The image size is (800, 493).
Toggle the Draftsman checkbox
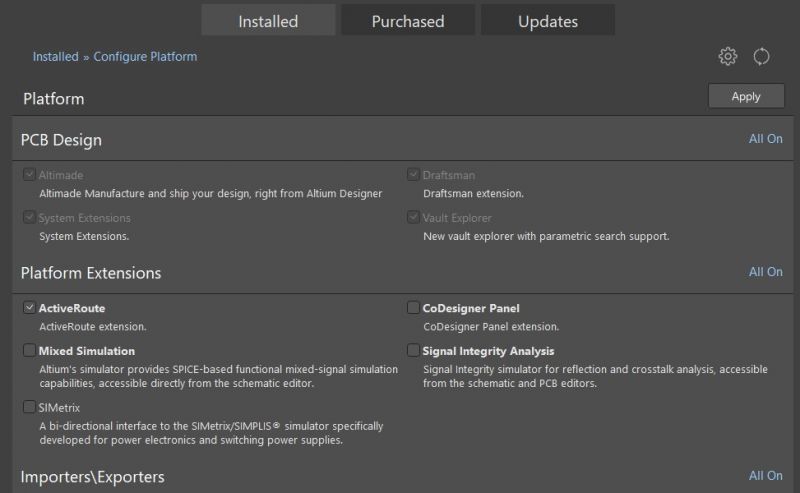413,175
